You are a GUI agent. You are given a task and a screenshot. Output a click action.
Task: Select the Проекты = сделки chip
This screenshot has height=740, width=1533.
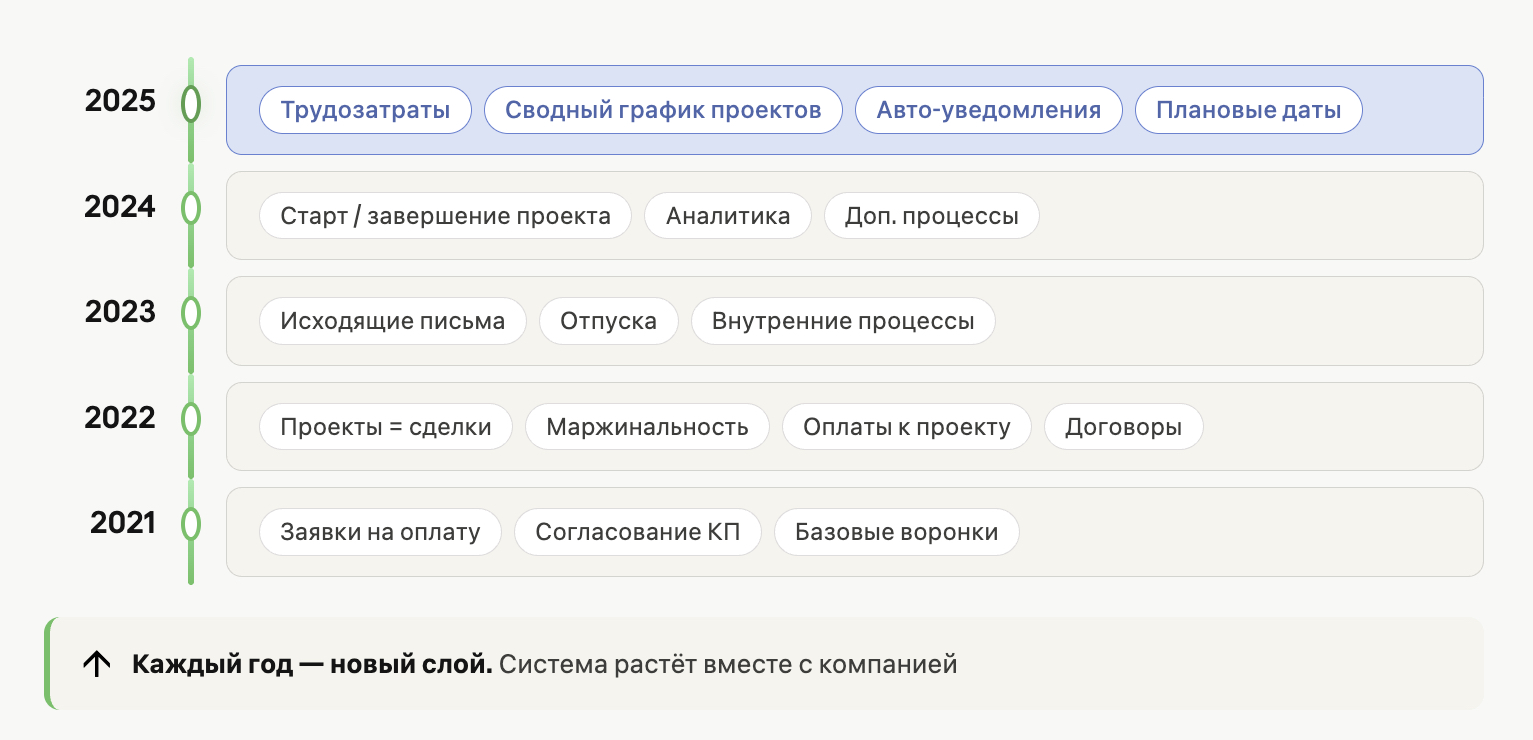coord(386,427)
